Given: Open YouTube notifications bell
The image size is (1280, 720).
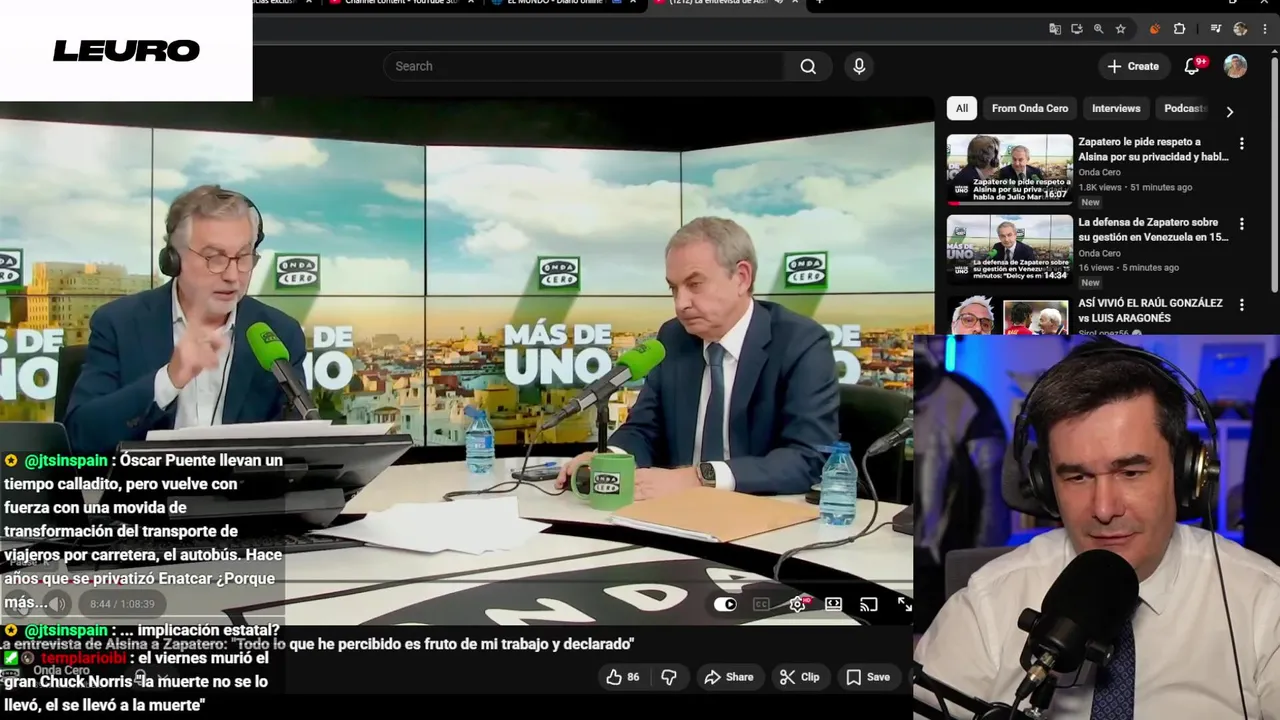Looking at the screenshot, I should (1193, 66).
